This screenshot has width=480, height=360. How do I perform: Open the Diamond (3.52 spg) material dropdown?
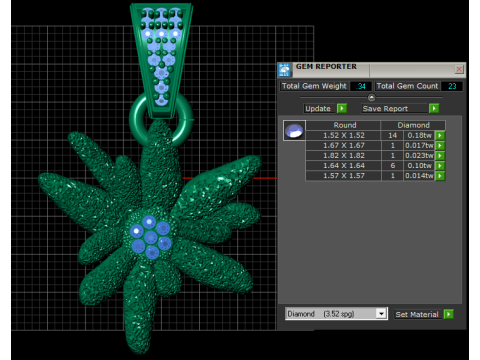pos(381,314)
